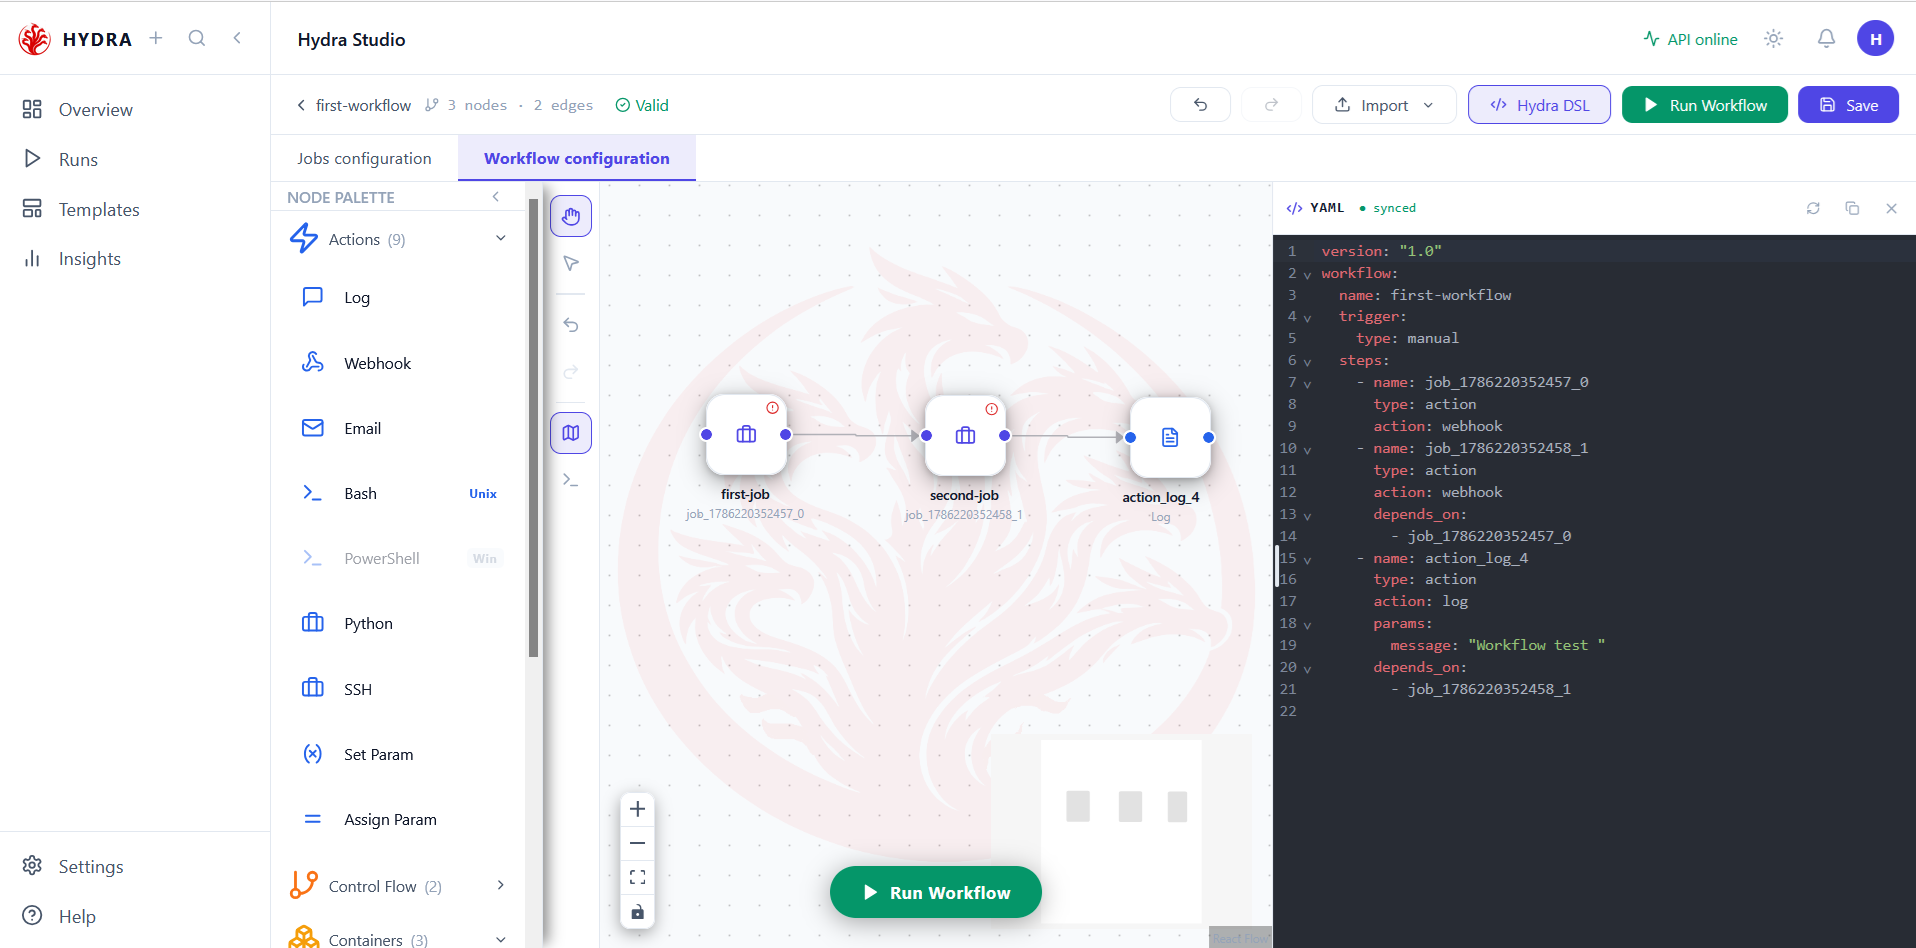Select the action_log_4 node
Viewport: 1916px width, 948px height.
click(x=1170, y=437)
